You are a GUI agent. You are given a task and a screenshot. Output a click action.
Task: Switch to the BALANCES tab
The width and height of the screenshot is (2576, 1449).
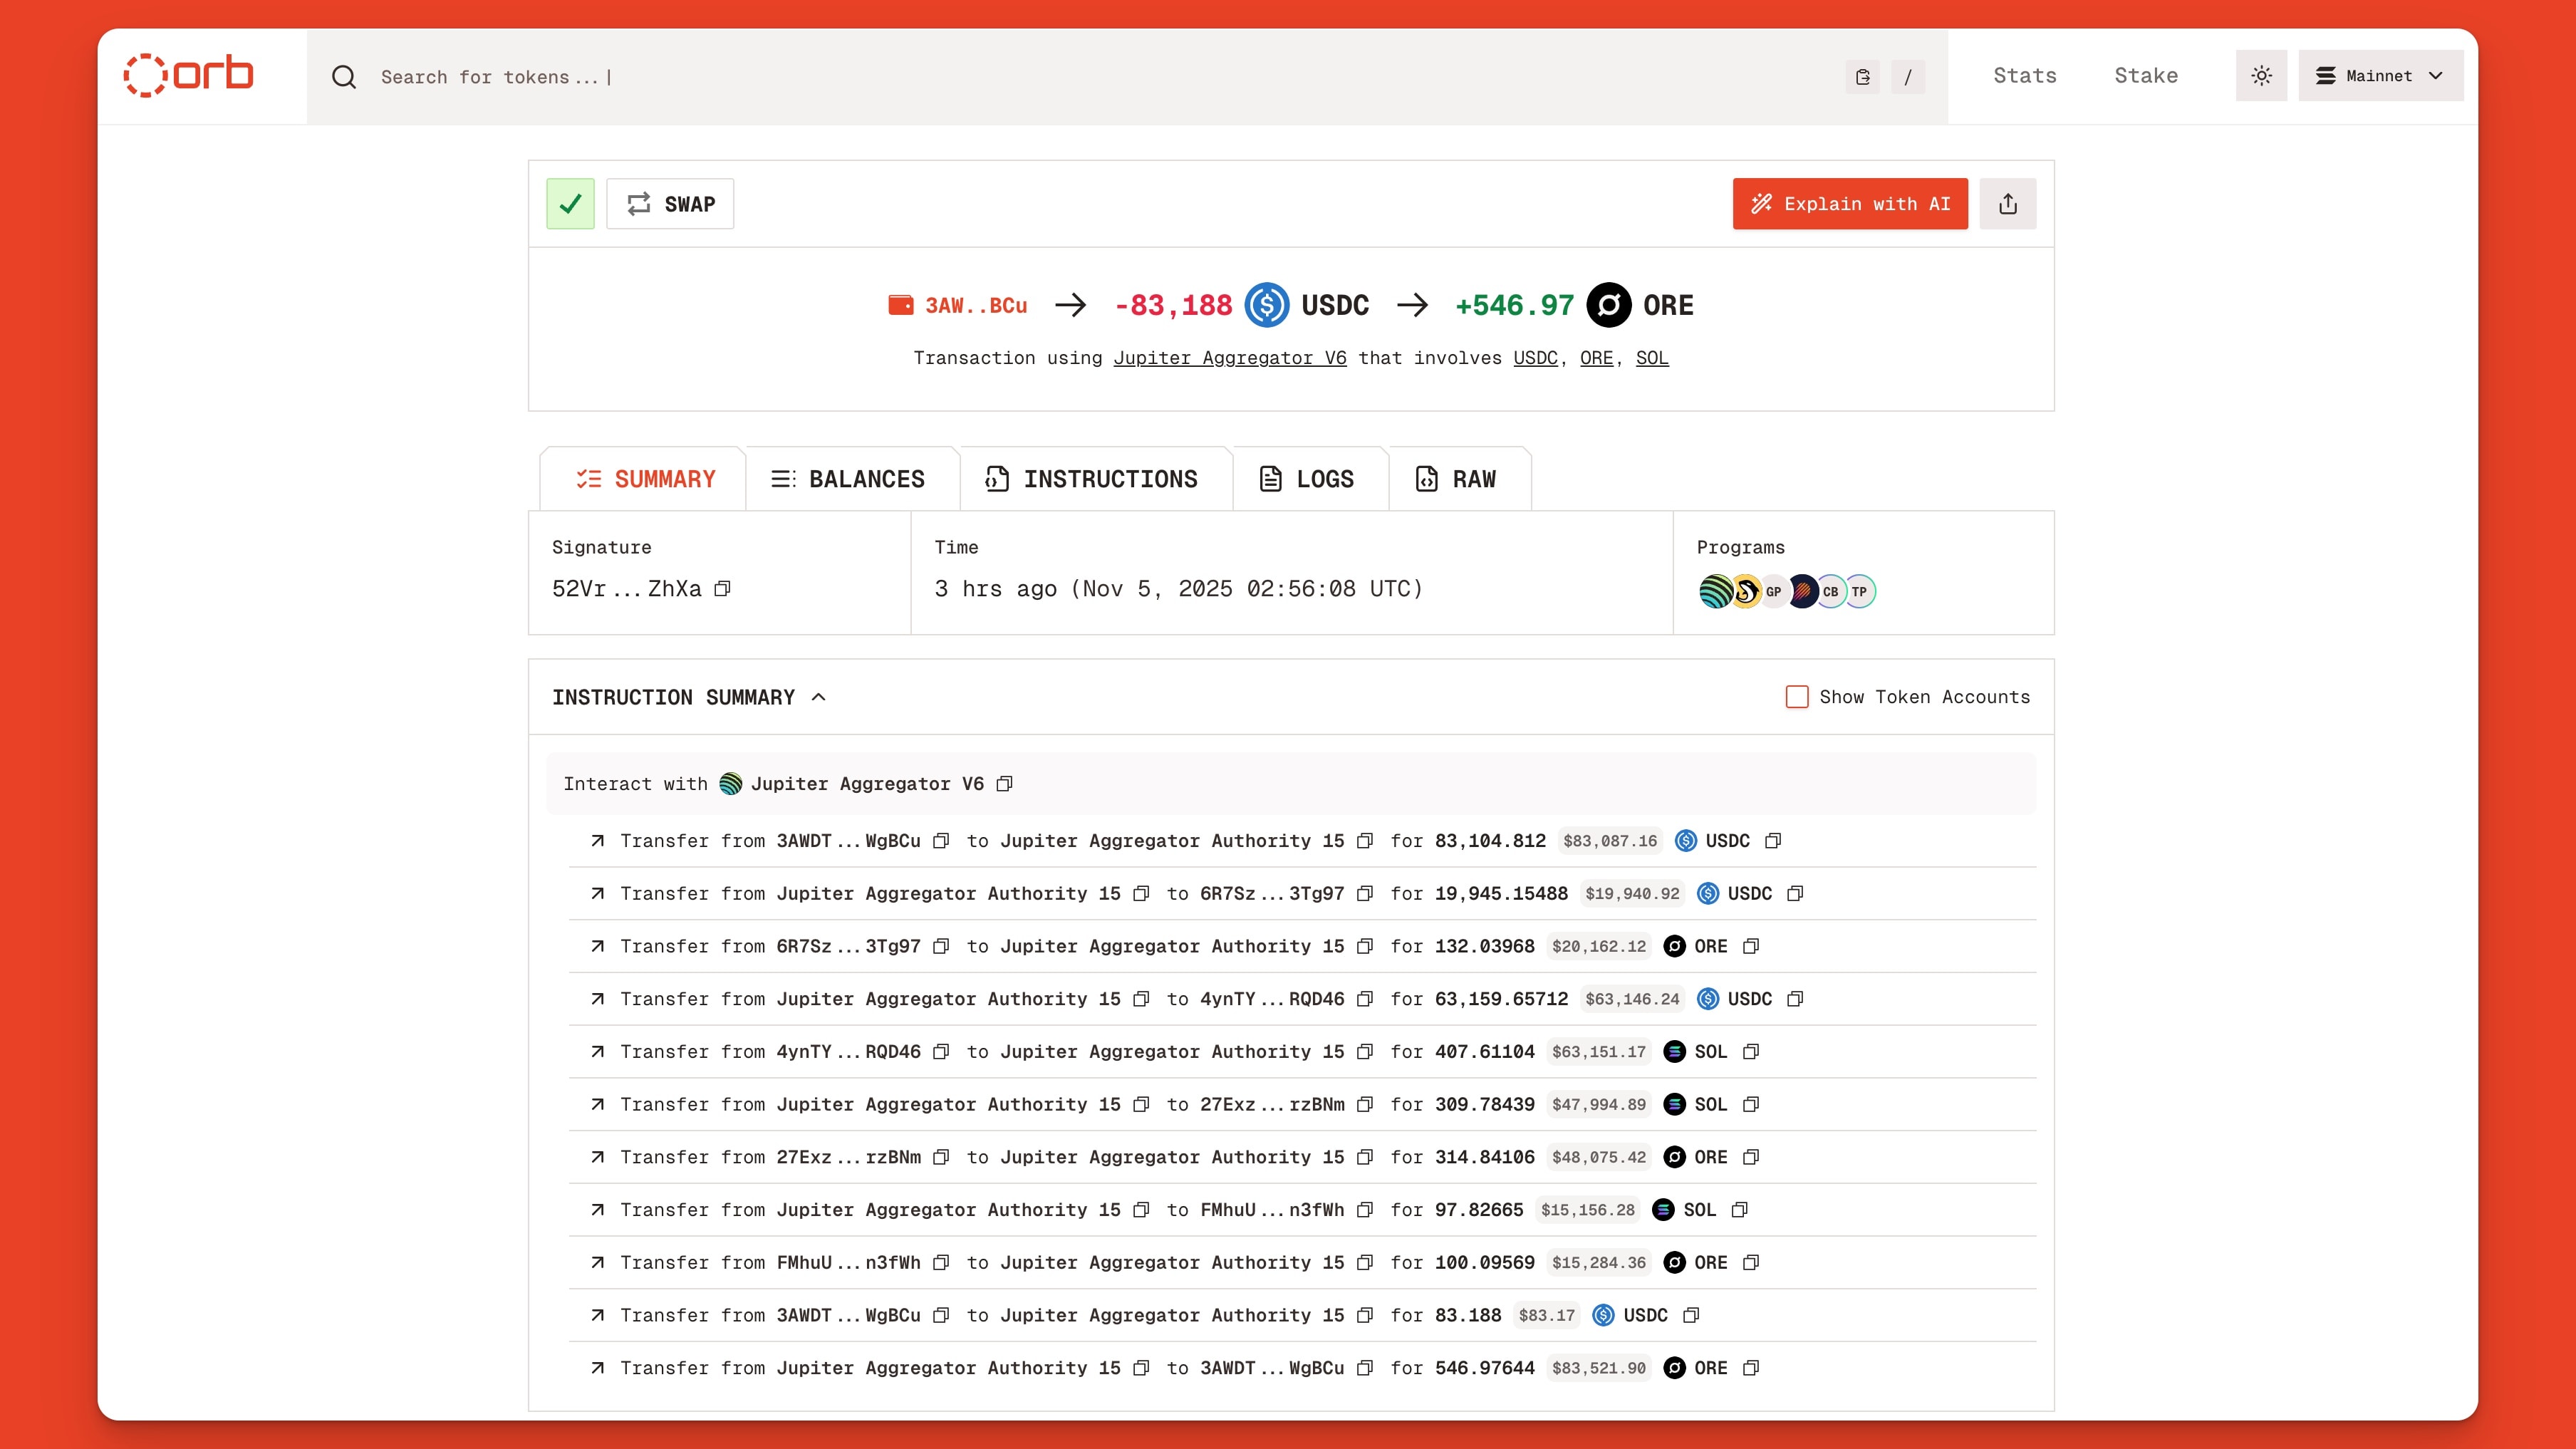[x=851, y=478]
